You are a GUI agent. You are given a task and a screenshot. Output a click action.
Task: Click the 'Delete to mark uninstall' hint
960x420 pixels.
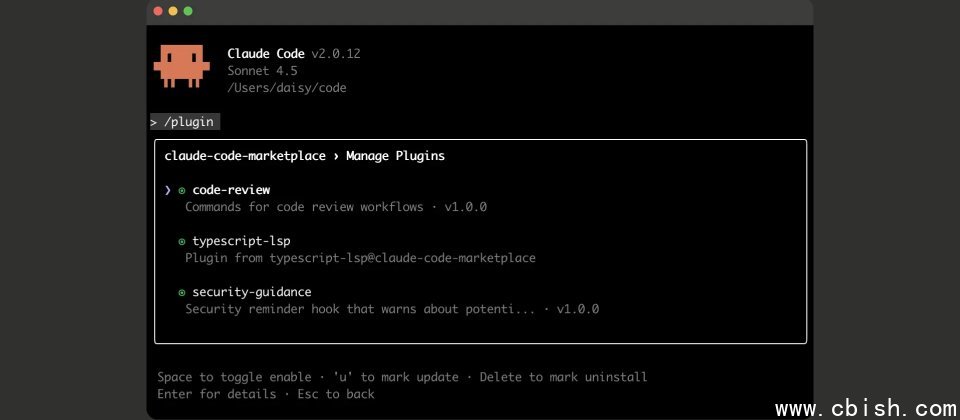563,377
